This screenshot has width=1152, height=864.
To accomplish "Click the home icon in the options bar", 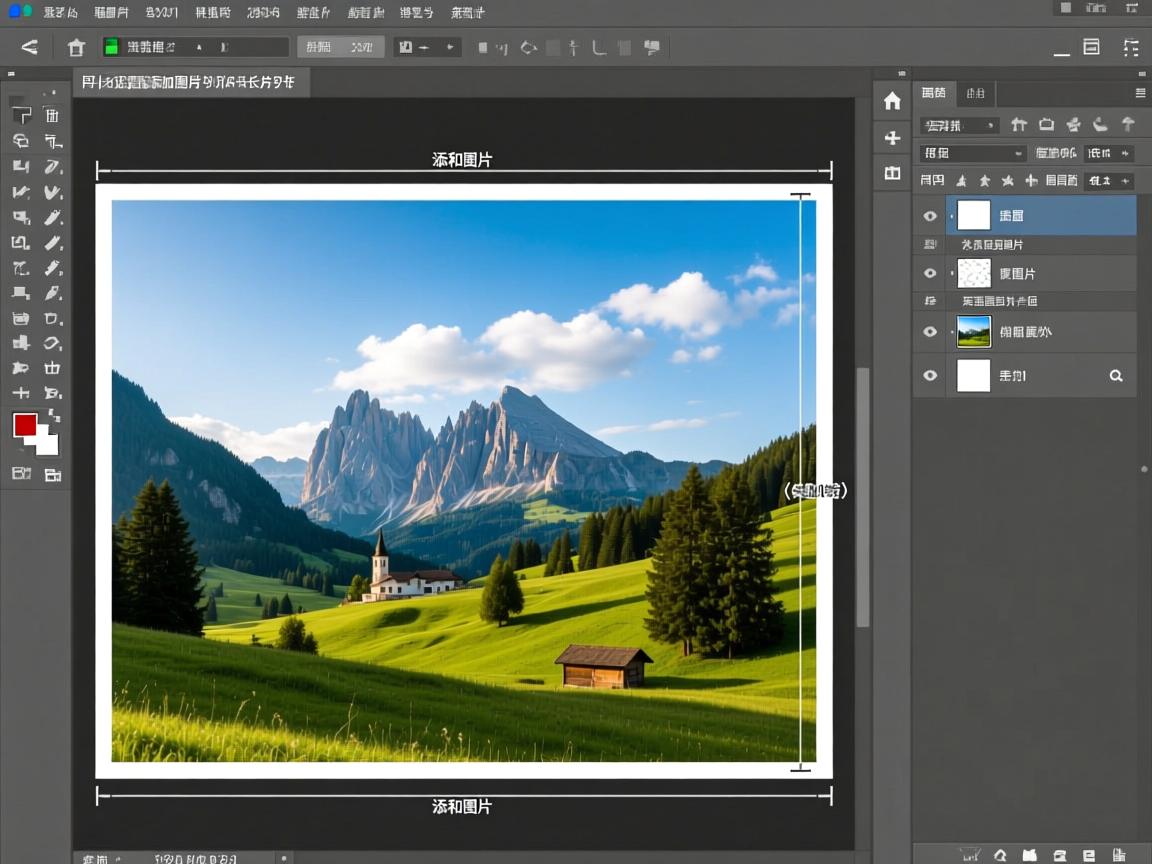I will pyautogui.click(x=76, y=47).
